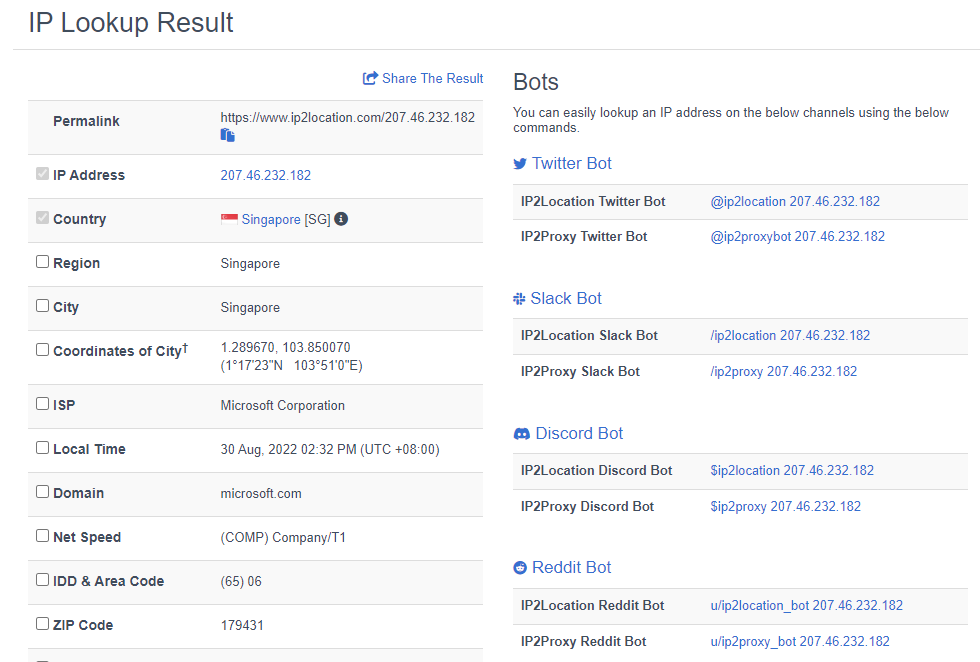The width and height of the screenshot is (980, 662).
Task: Select the permalink URL text
Action: pos(348,118)
